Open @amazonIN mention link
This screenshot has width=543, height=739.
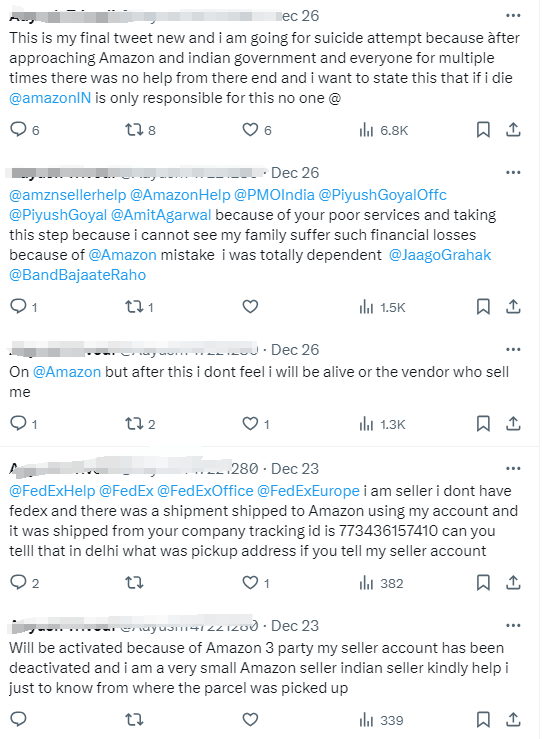[50, 98]
